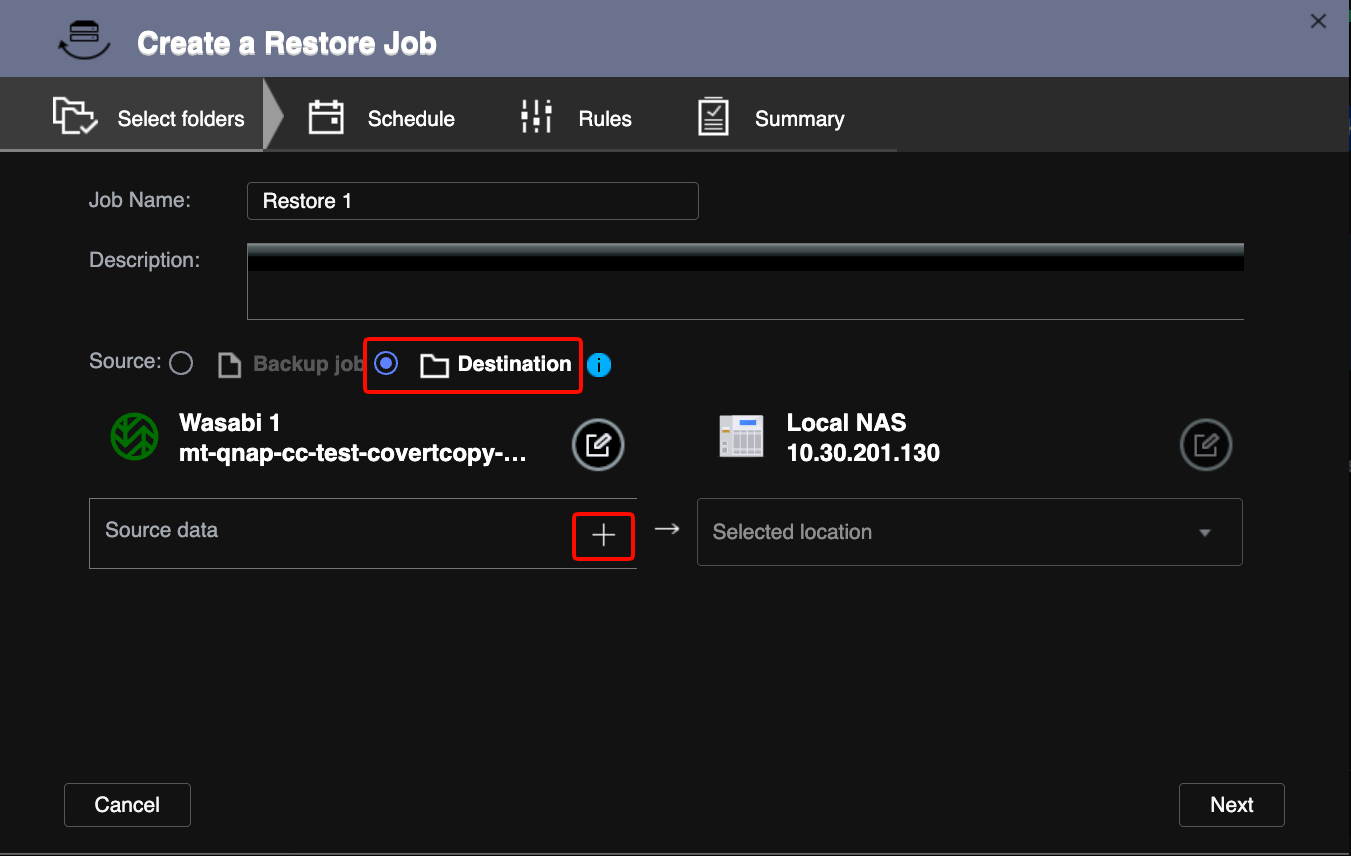
Task: Click the blue info icon beside Destination
Action: point(599,365)
